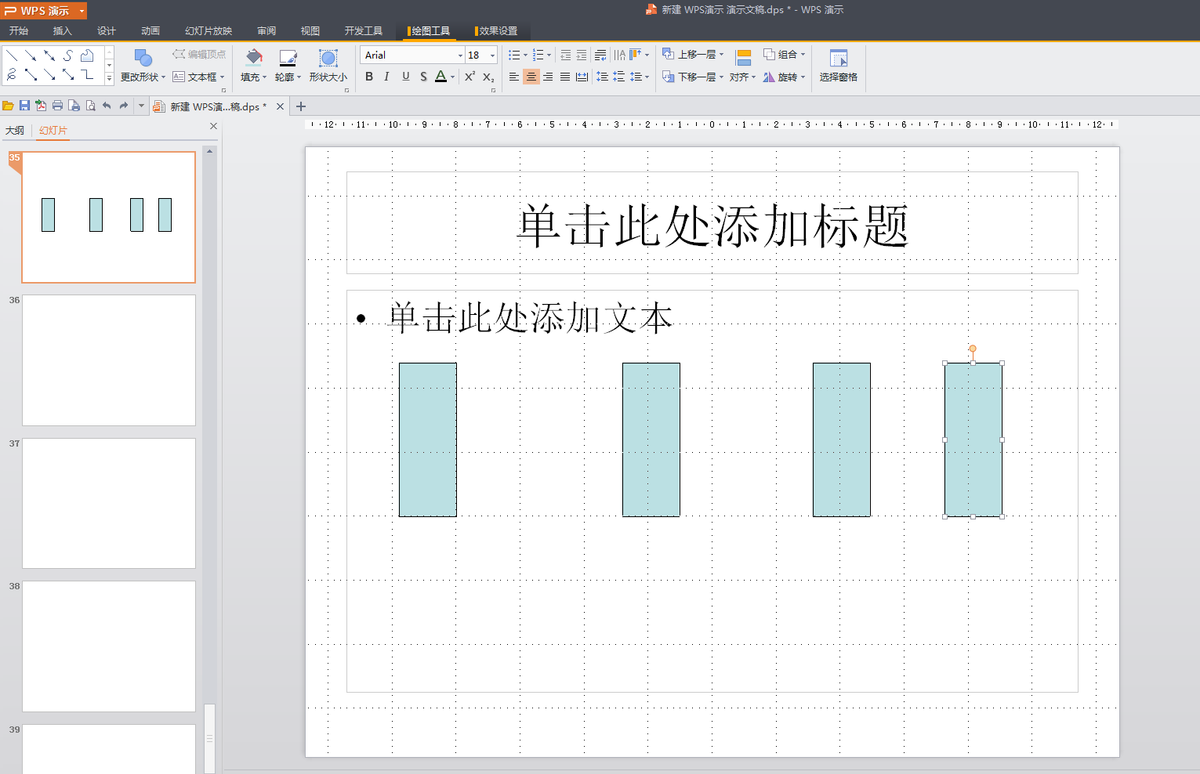Image resolution: width=1200 pixels, height=774 pixels.
Task: Click the Open folder icon in quick toolbar
Action: (x=8, y=106)
